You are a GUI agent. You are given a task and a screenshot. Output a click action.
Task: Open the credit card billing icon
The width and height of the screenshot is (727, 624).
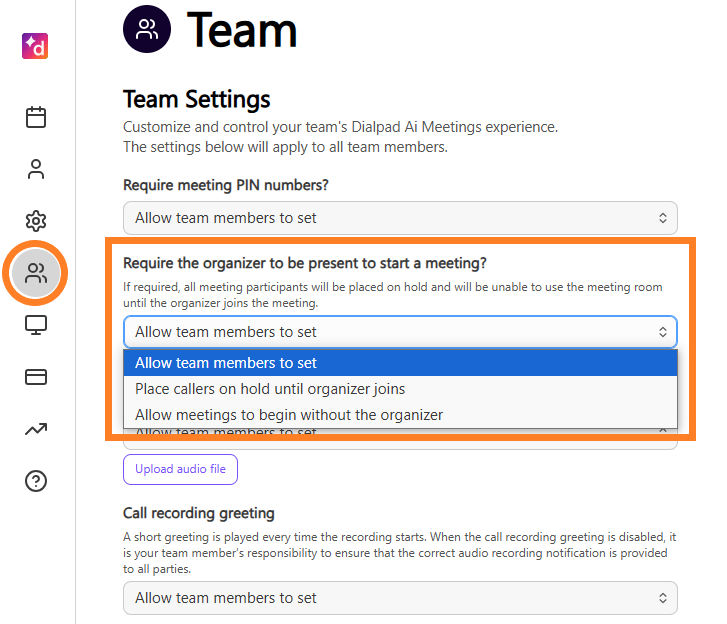[x=36, y=377]
